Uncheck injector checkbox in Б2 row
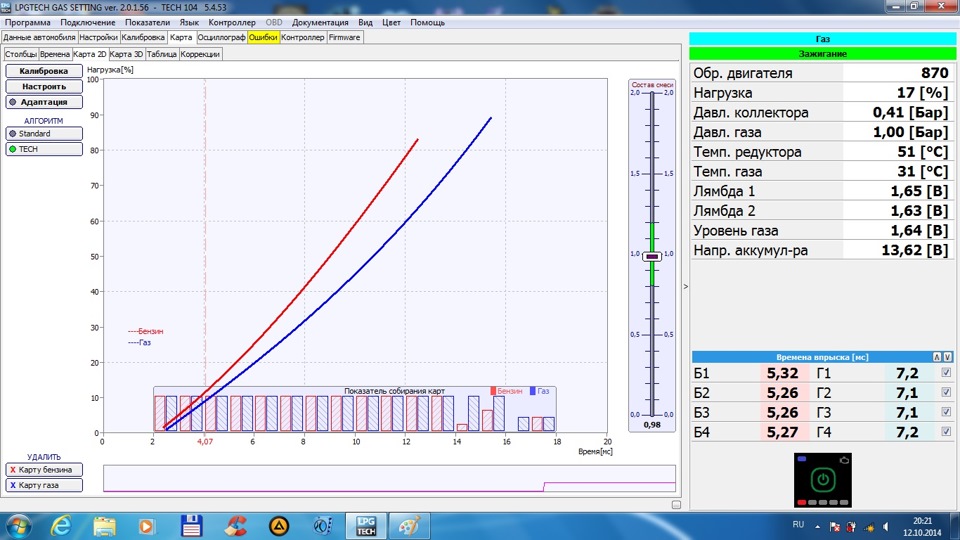960x540 pixels. 946,392
